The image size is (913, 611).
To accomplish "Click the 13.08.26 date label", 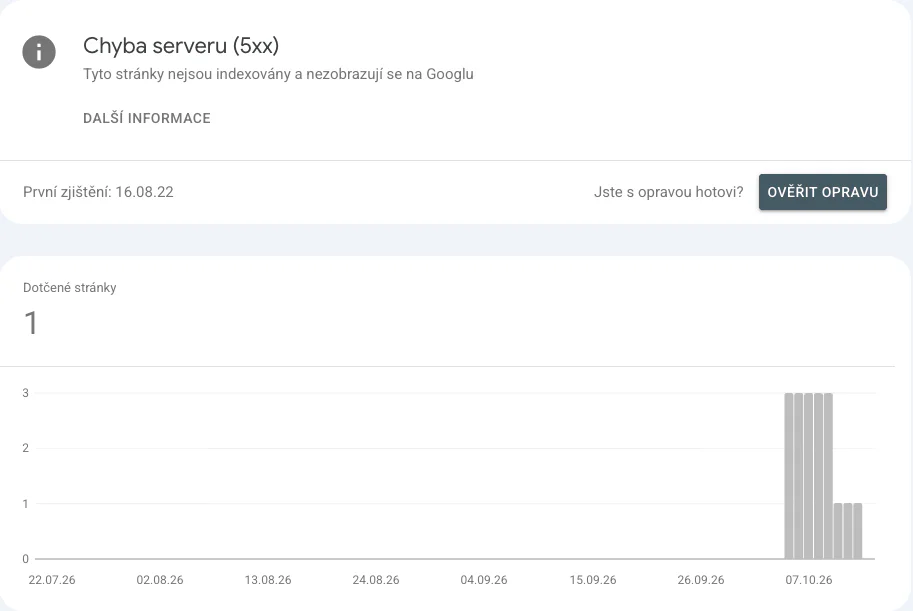I will coord(268,580).
